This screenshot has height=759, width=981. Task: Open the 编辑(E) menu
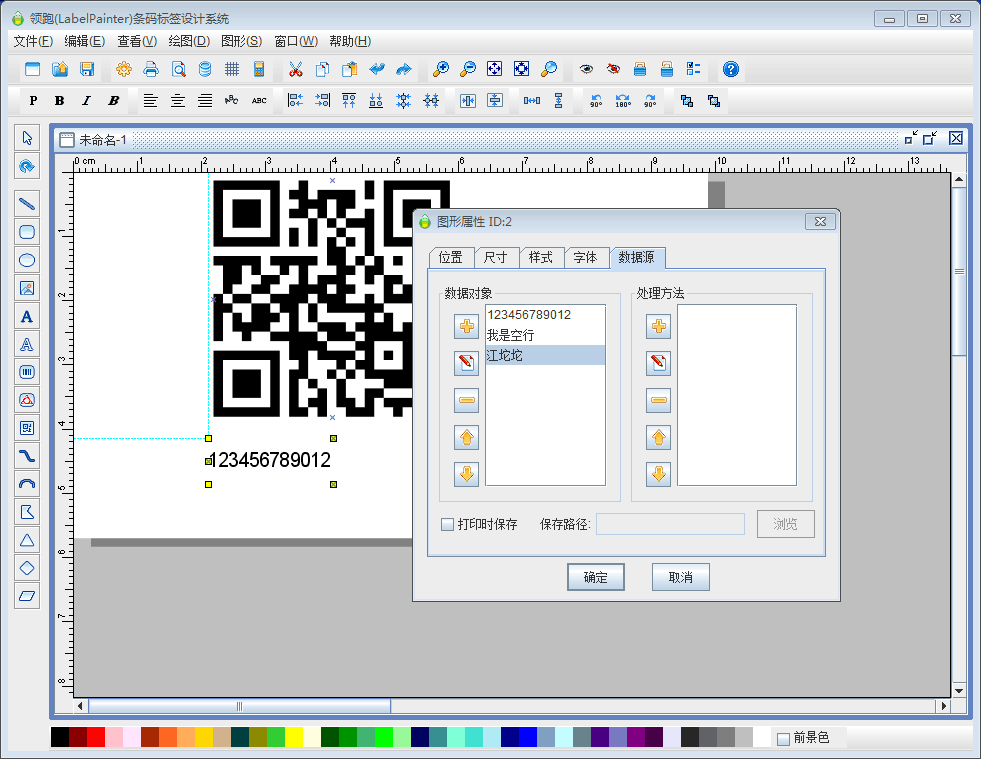tap(84, 41)
